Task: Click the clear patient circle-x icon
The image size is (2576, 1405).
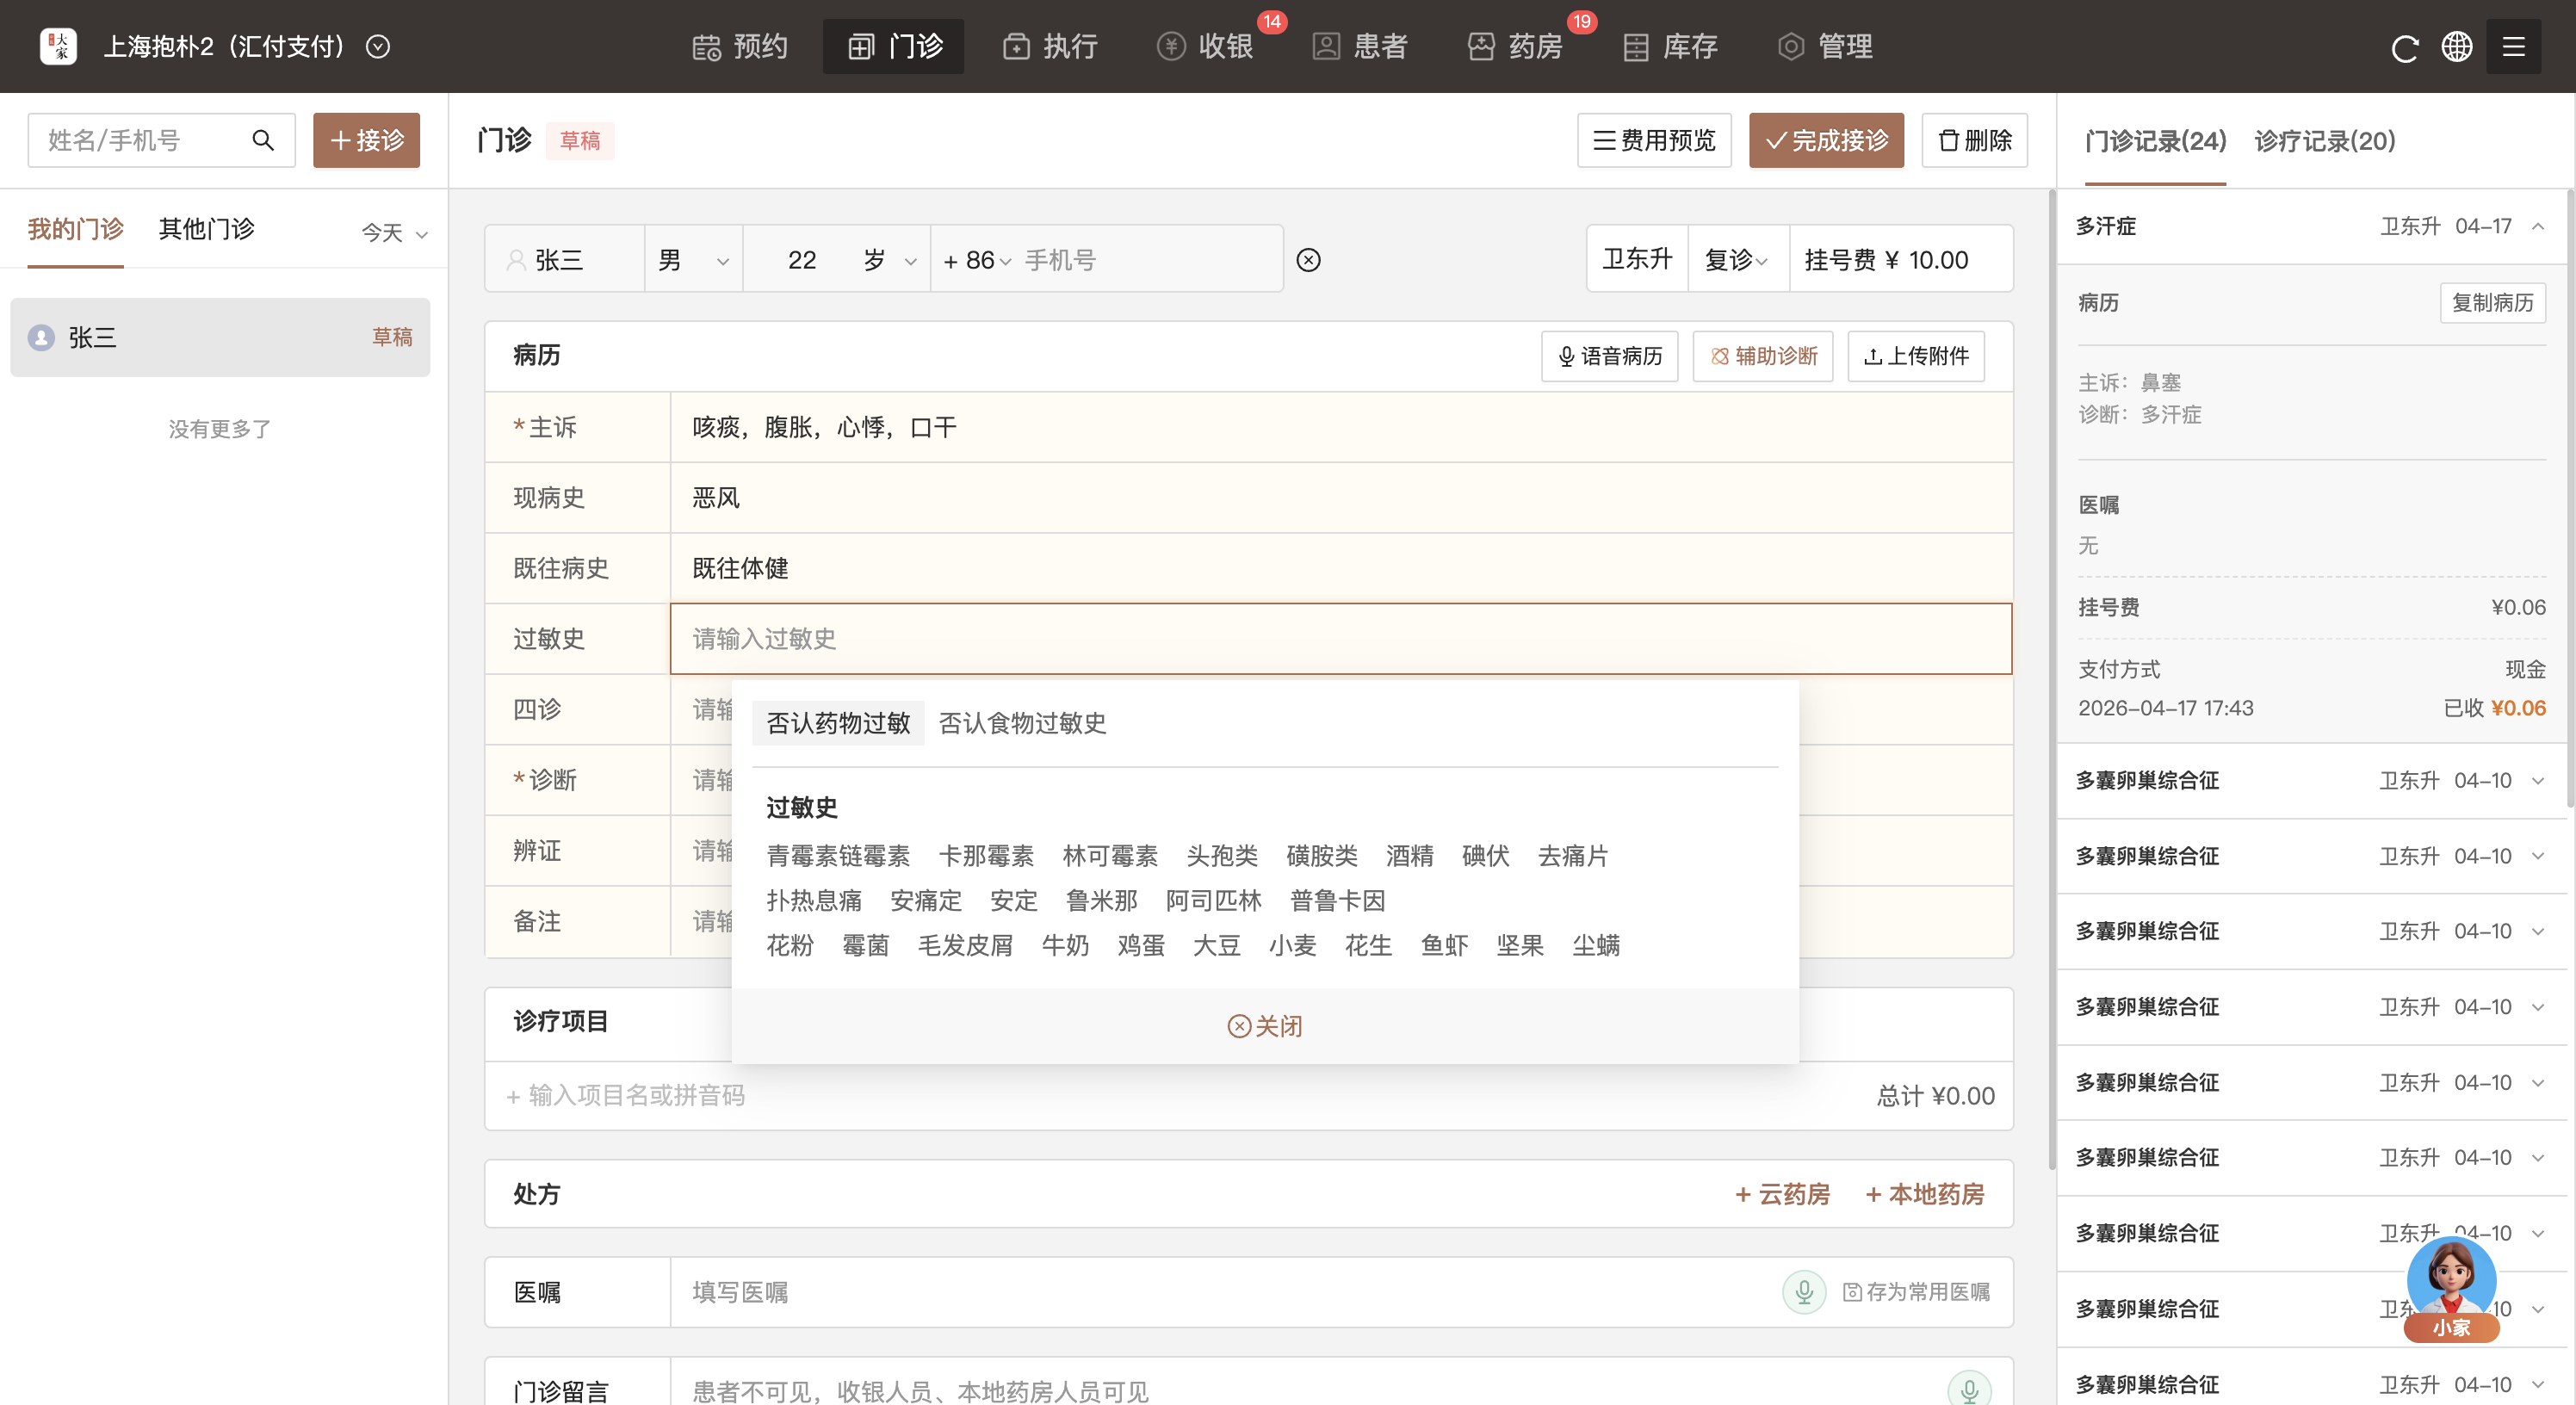Action: coord(1308,260)
